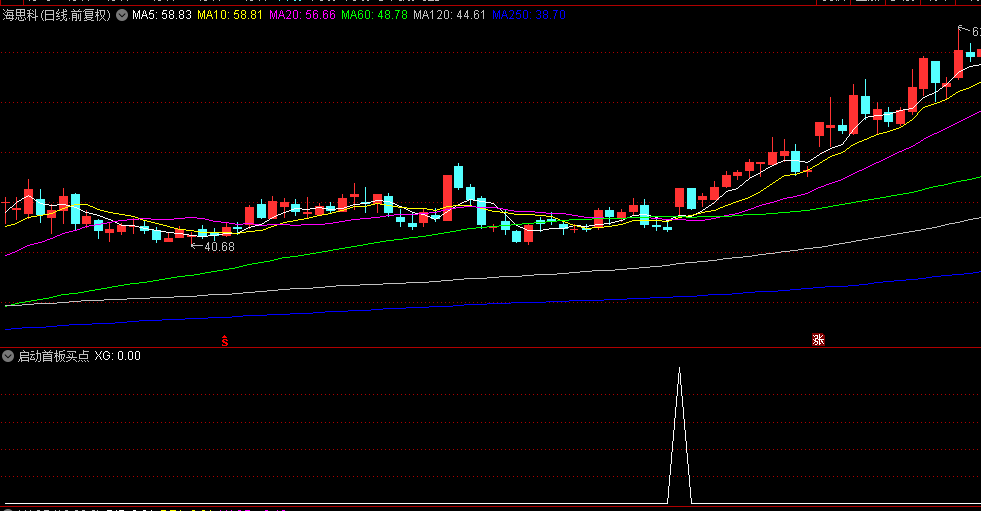Open the dropdown beside 海思科(日线.前复权) title
This screenshot has width=981, height=511.
(122, 15)
